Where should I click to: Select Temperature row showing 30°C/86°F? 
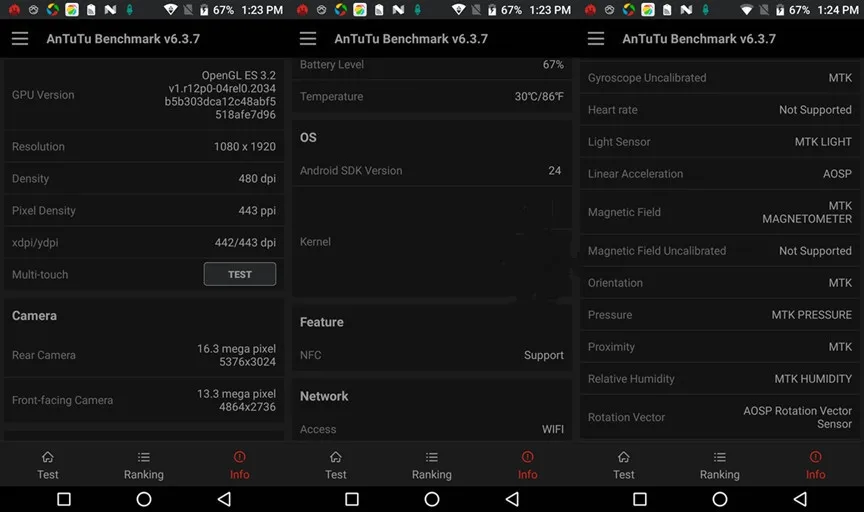tap(432, 96)
